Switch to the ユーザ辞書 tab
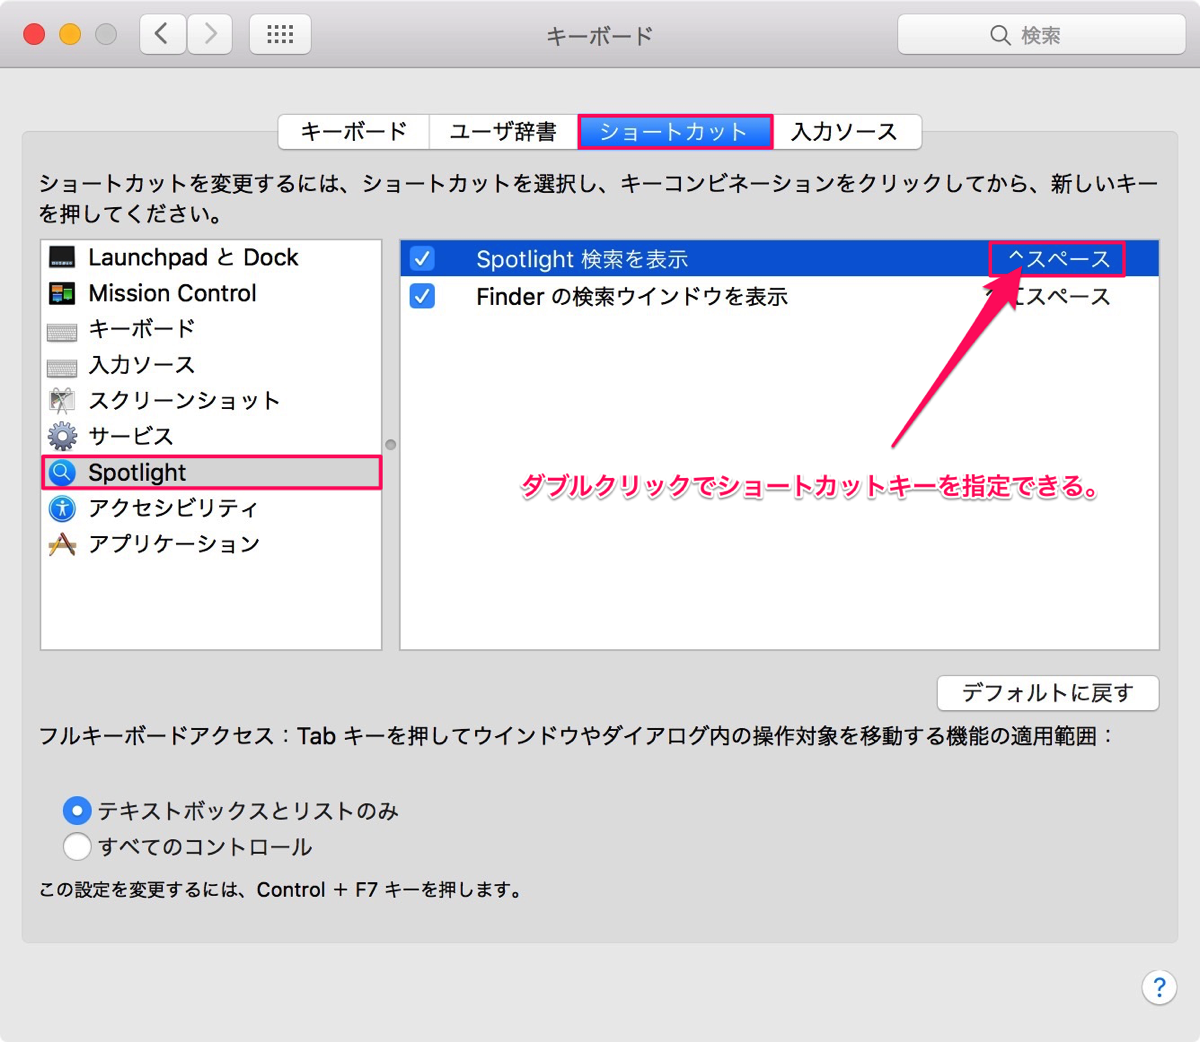Image resolution: width=1200 pixels, height=1042 pixels. click(x=503, y=132)
